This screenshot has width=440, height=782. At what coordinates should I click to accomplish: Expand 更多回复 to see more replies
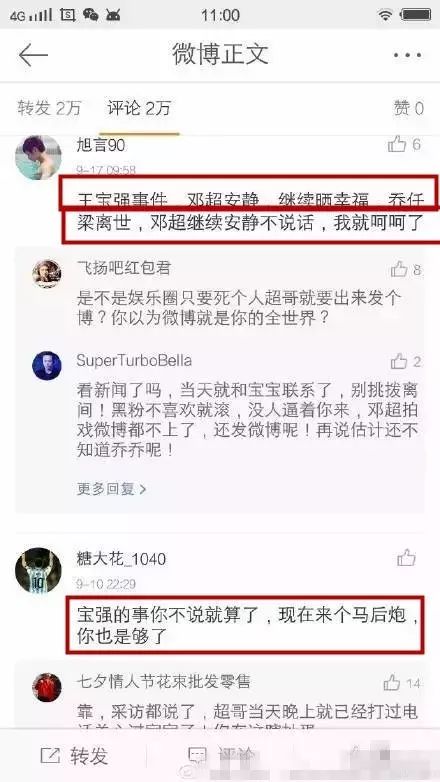point(112,489)
